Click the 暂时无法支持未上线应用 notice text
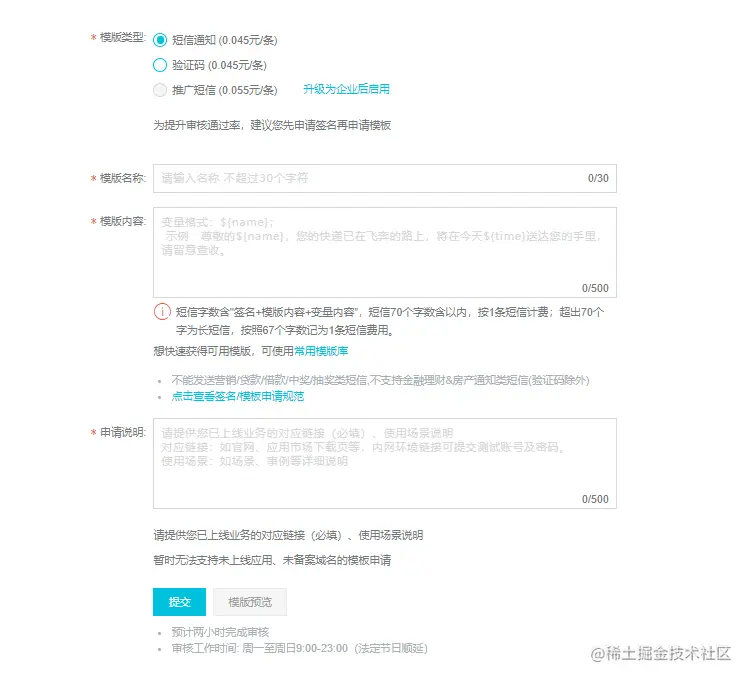 (x=272, y=560)
